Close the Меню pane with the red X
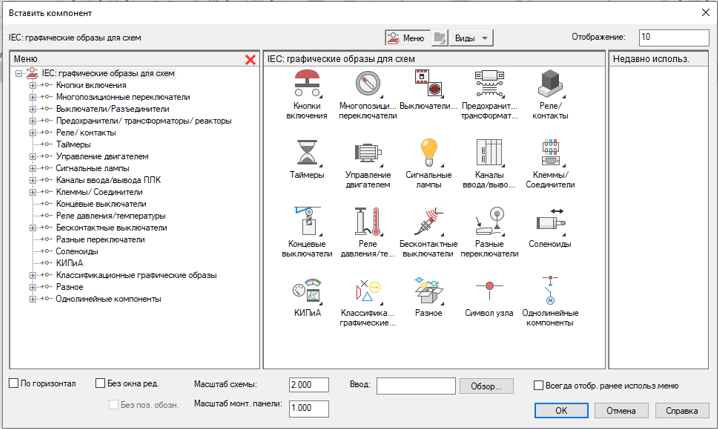Screen dimensions: 718x429 pyautogui.click(x=250, y=60)
